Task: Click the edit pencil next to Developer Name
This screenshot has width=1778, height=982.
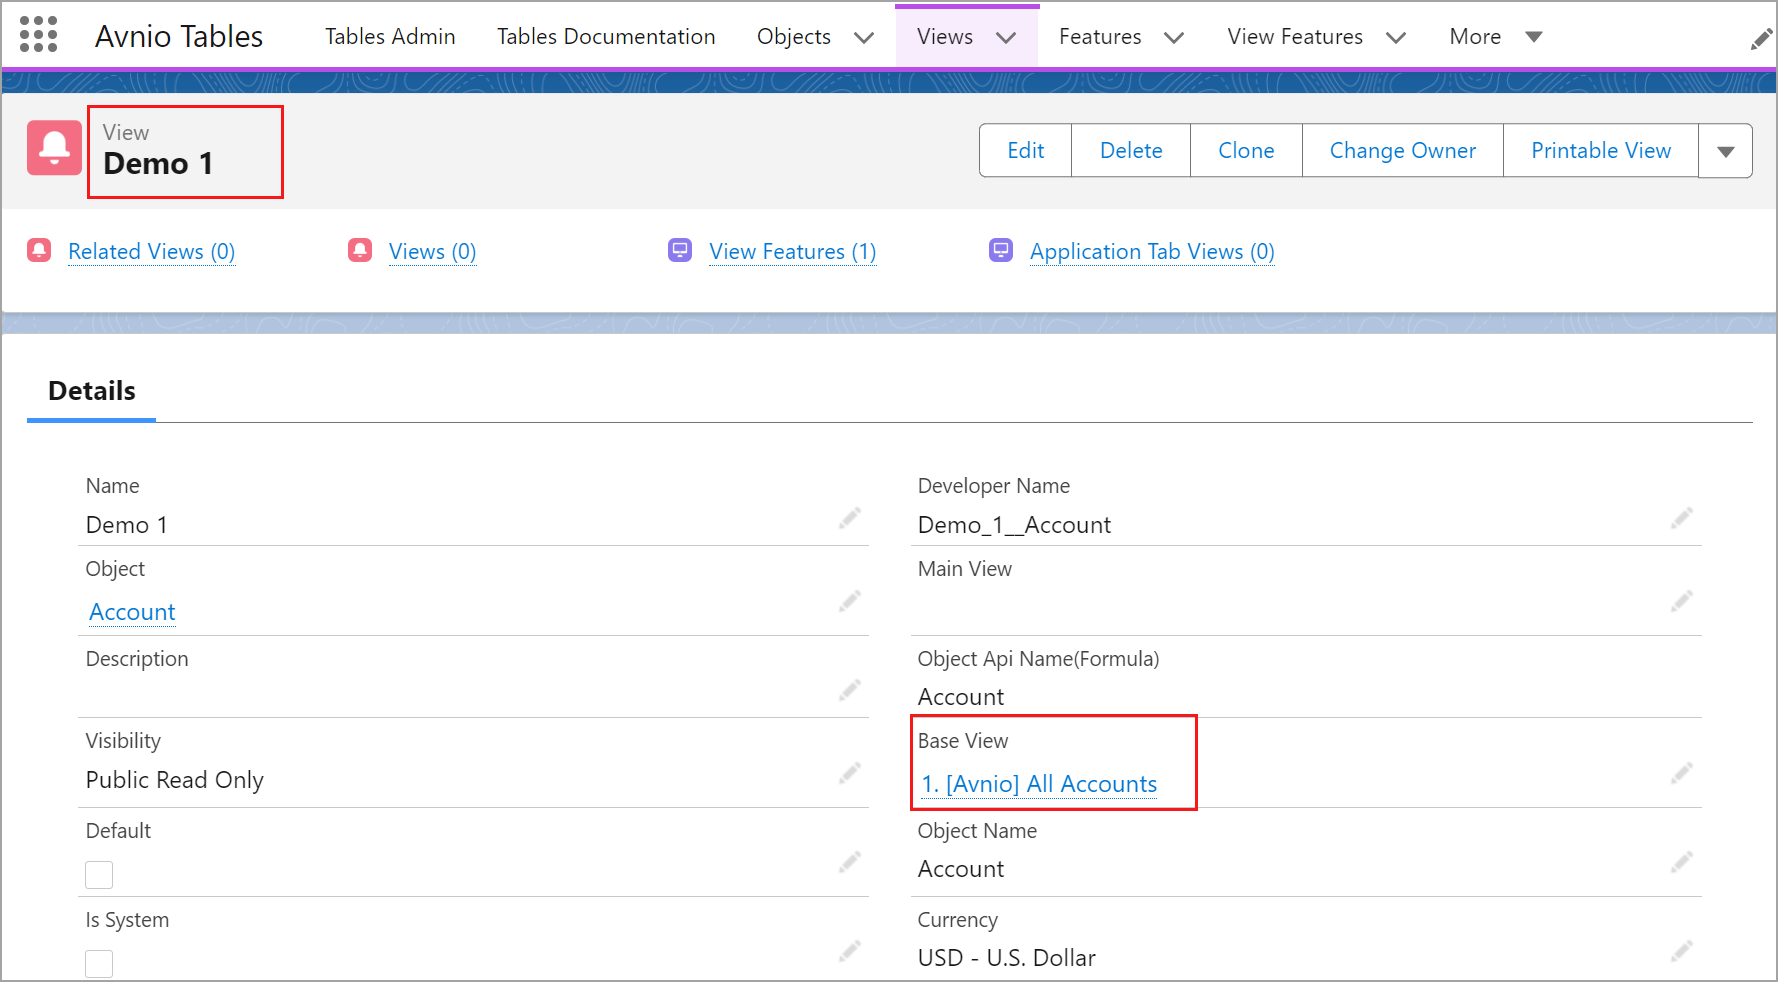Action: coord(1681,518)
